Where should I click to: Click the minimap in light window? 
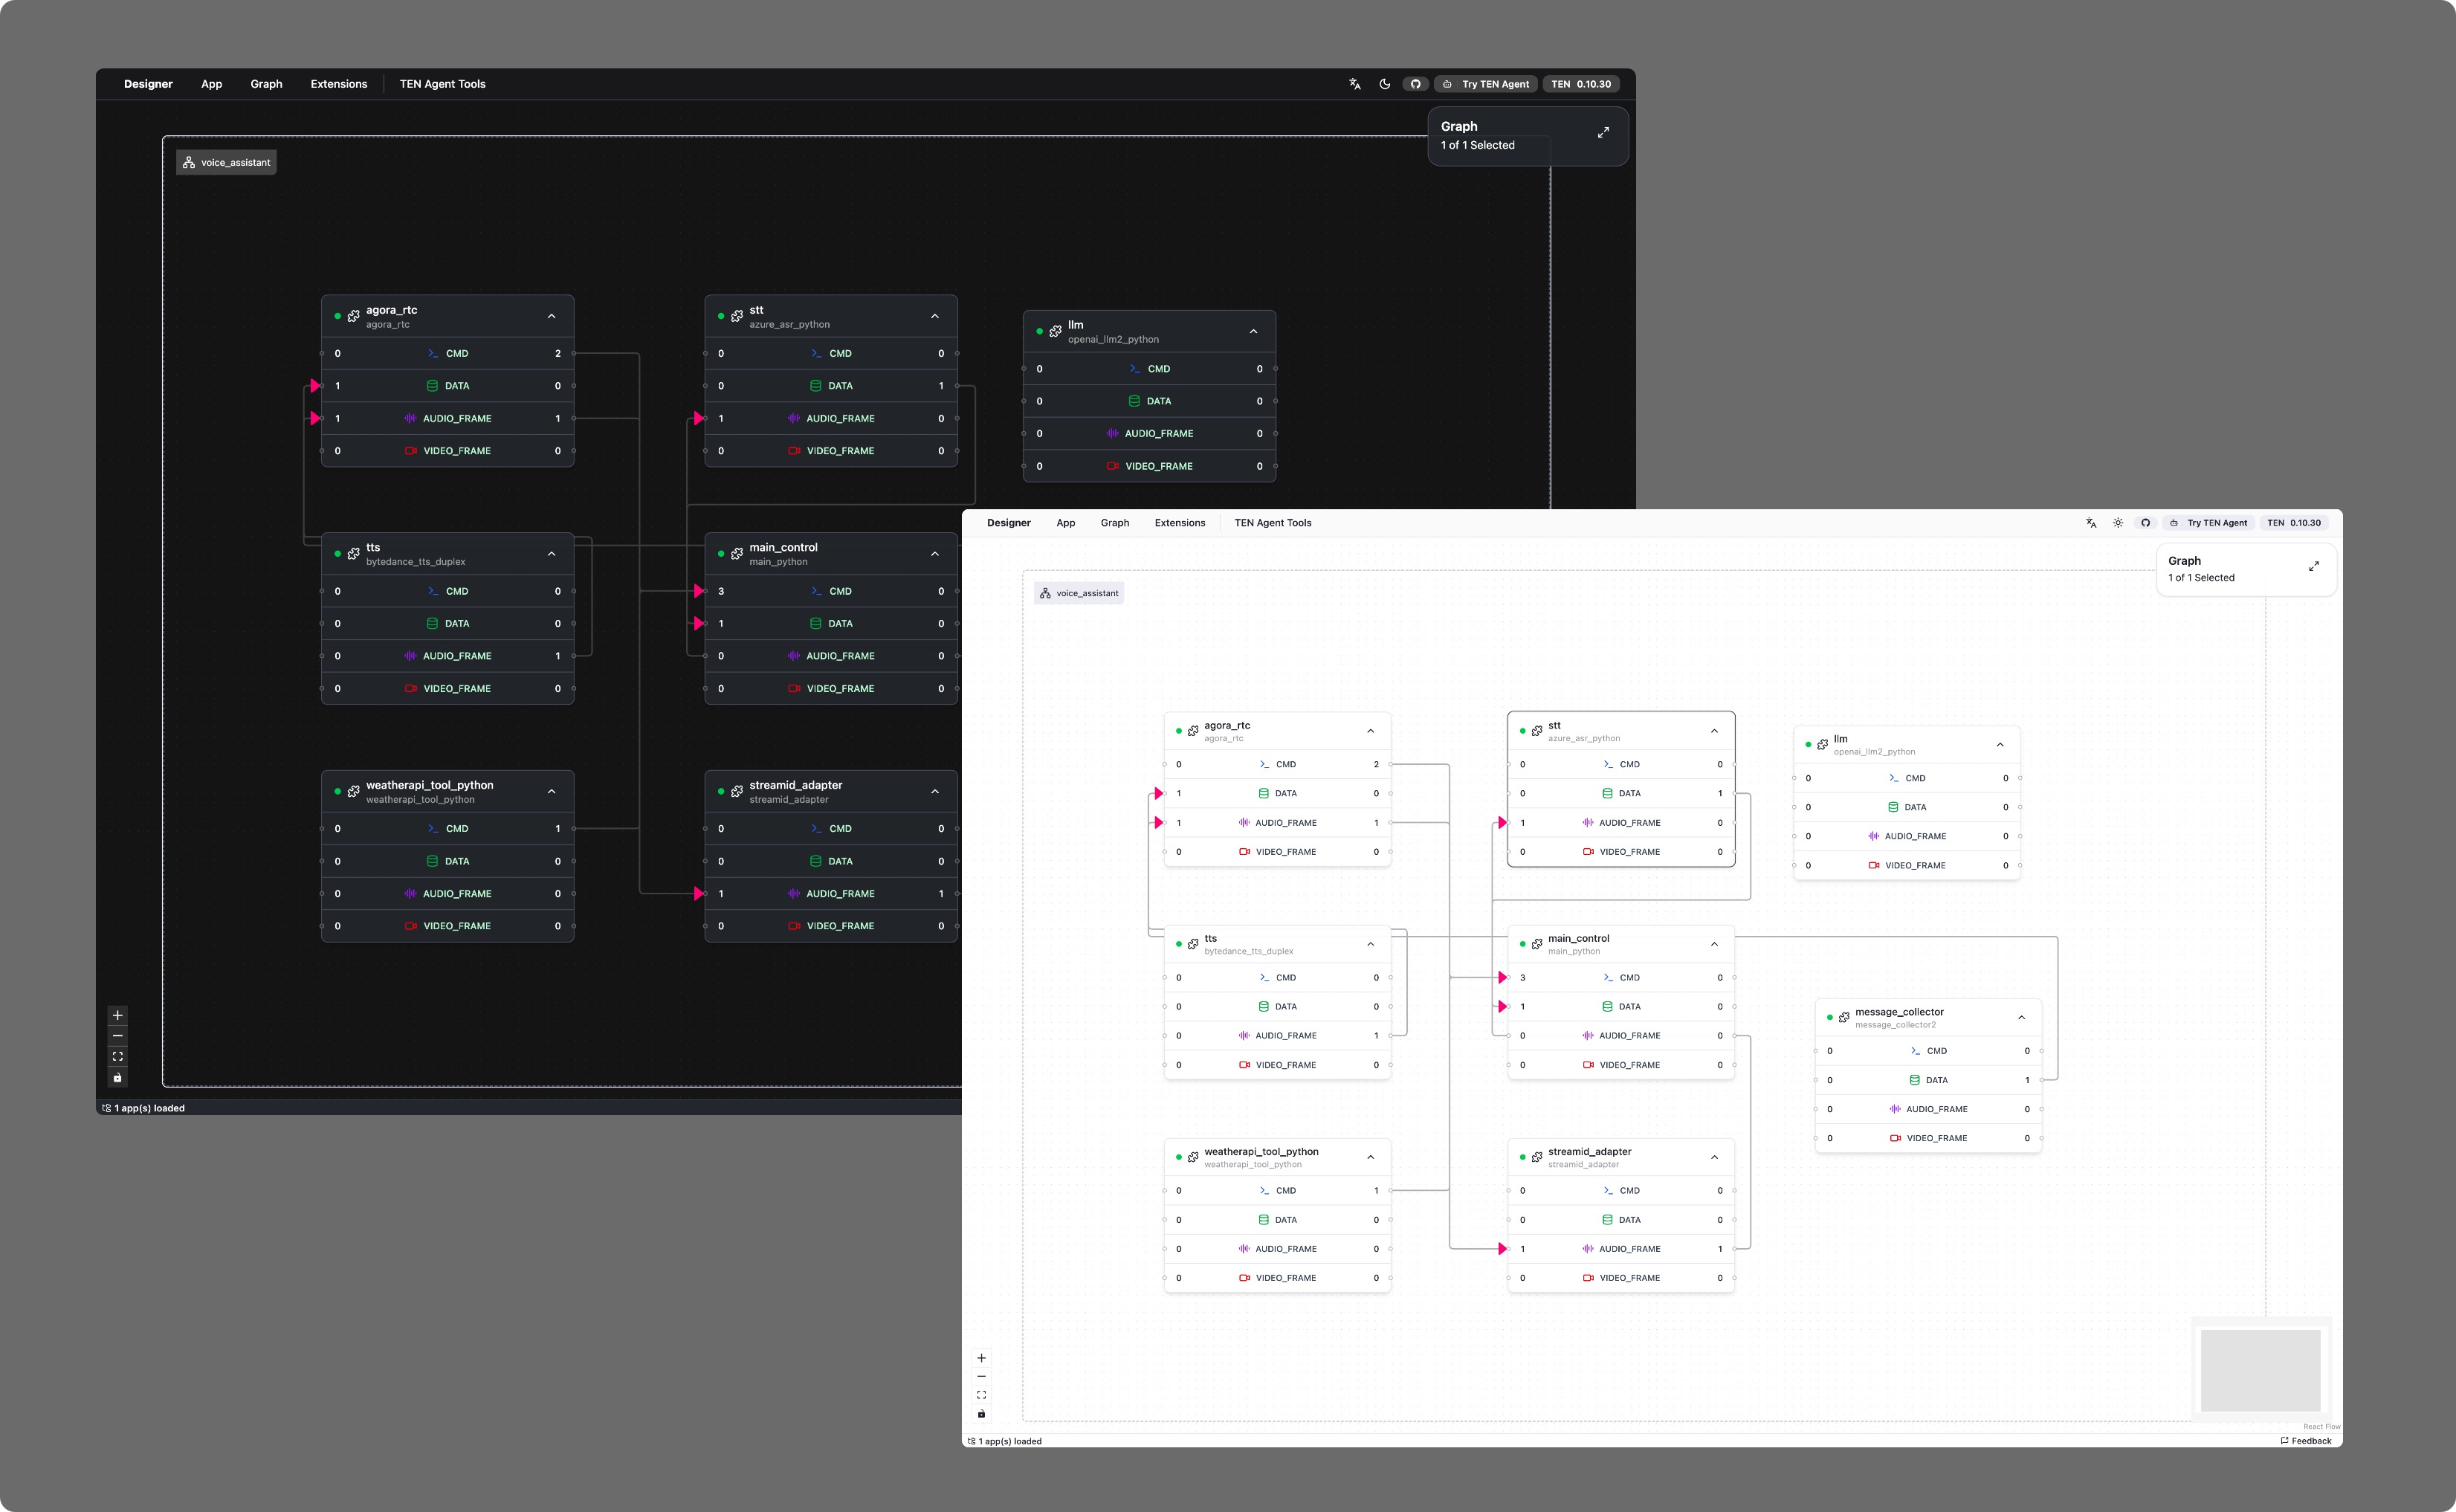(x=2261, y=1370)
